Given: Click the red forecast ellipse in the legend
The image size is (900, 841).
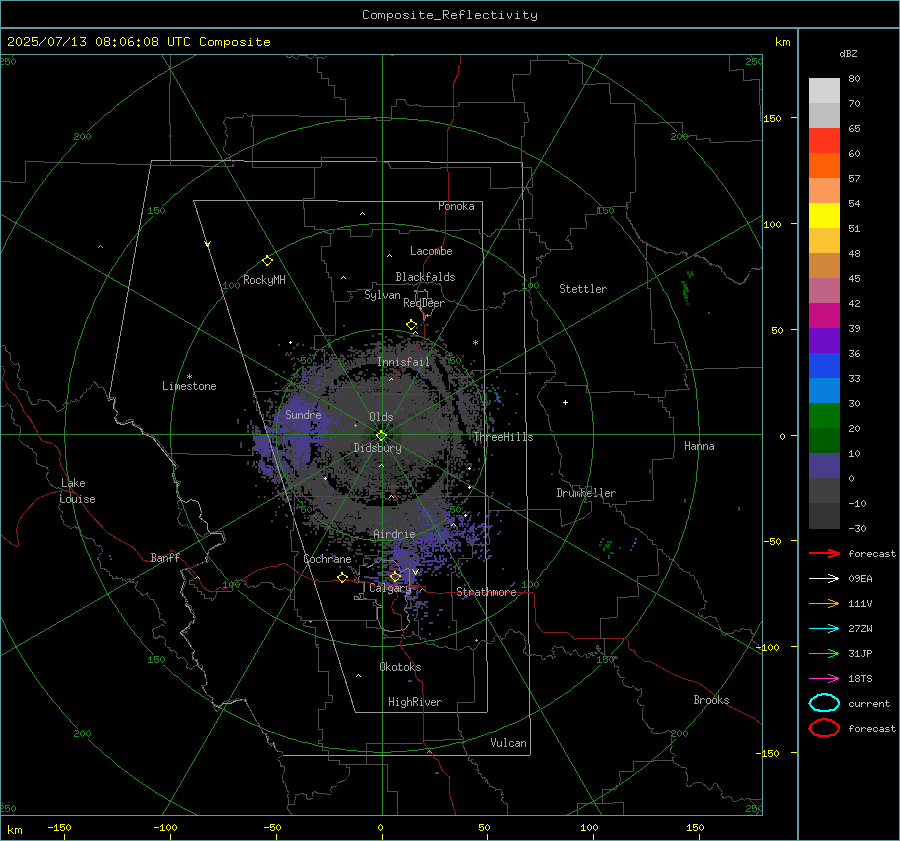Looking at the screenshot, I should (824, 728).
